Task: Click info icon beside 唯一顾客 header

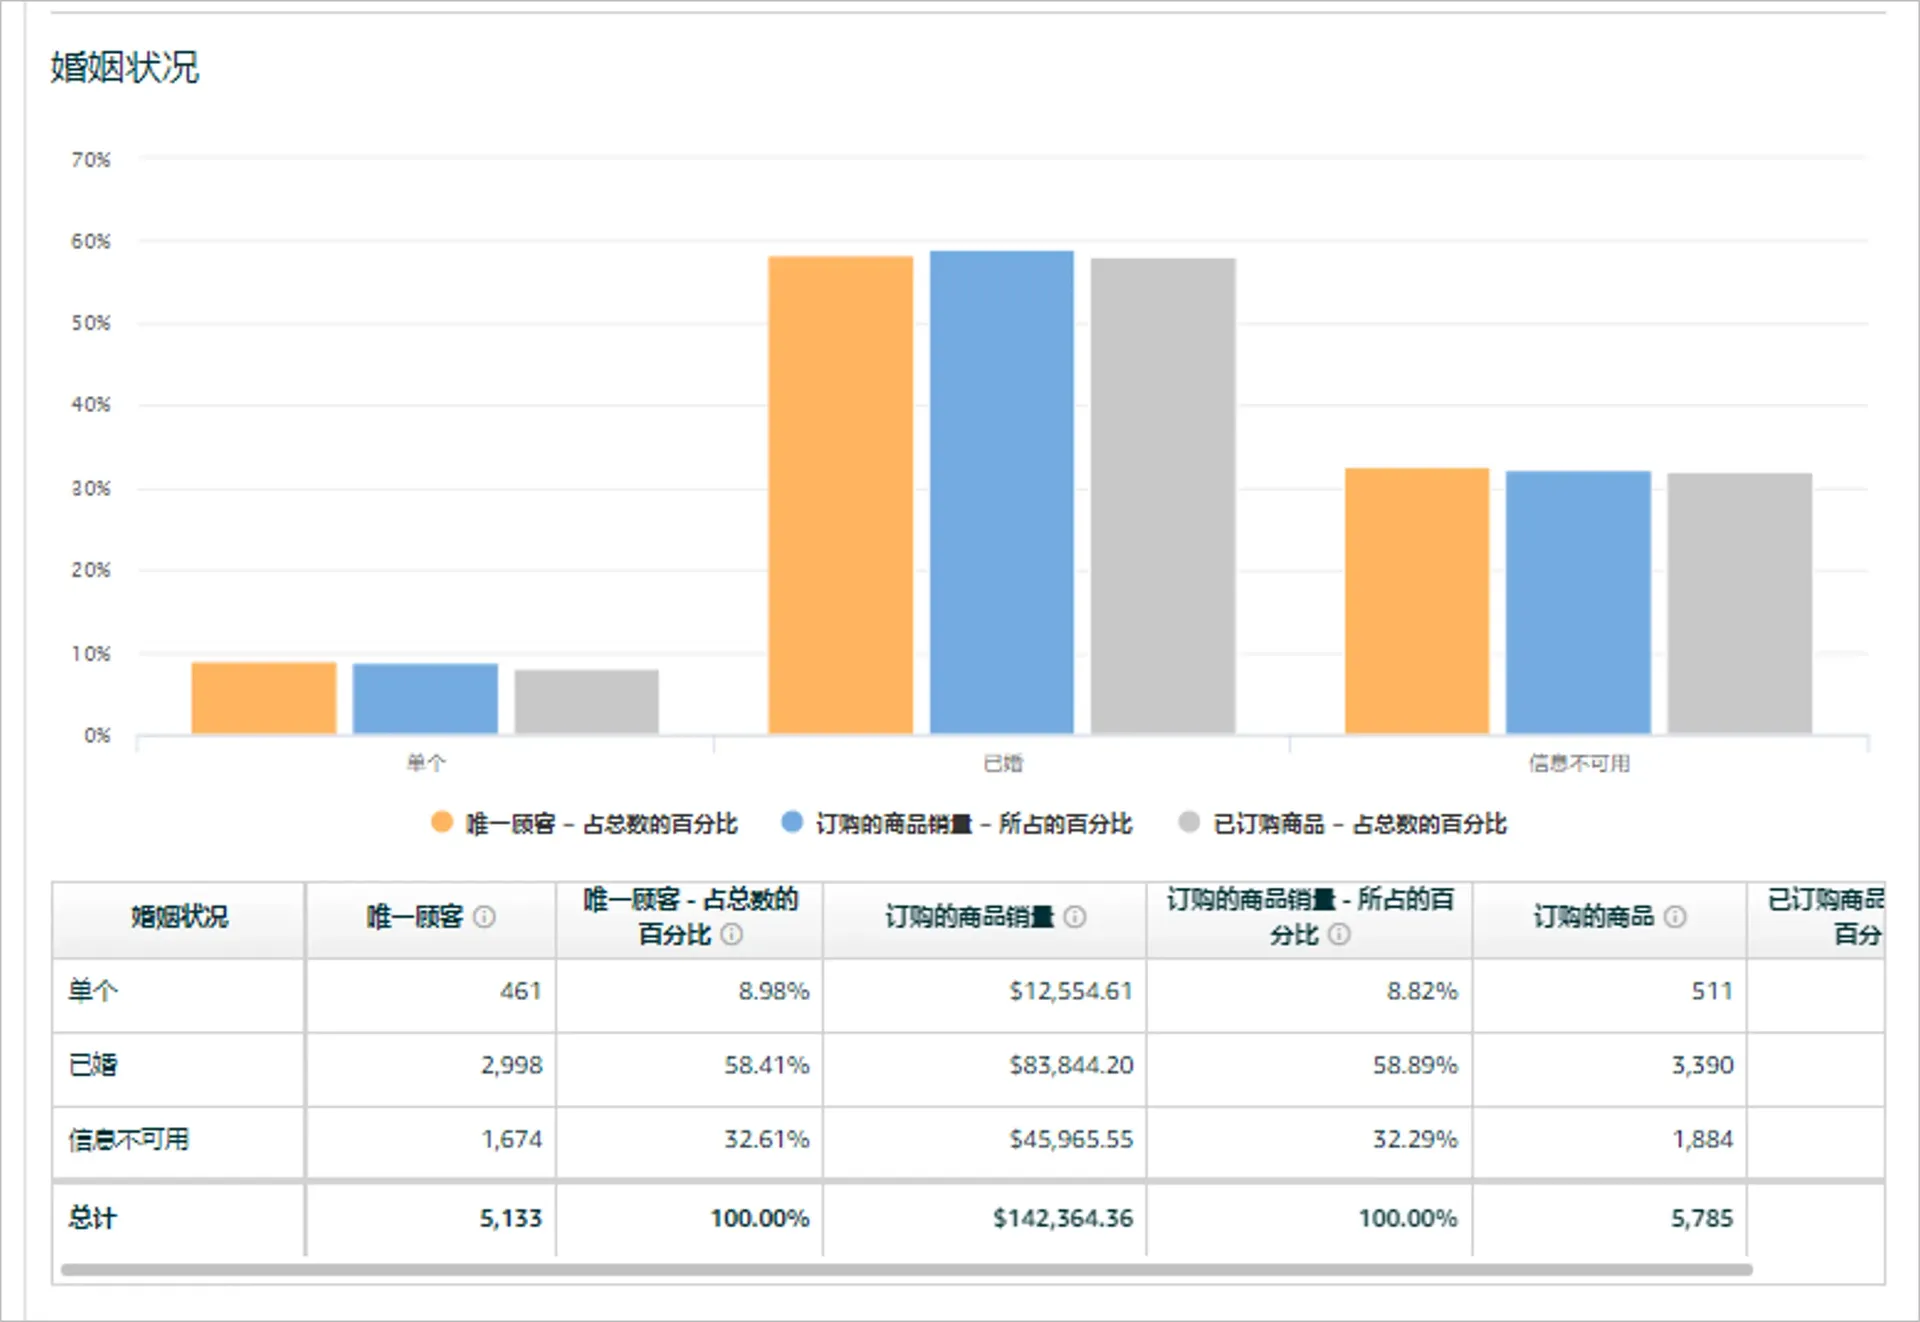Action: pos(484,917)
